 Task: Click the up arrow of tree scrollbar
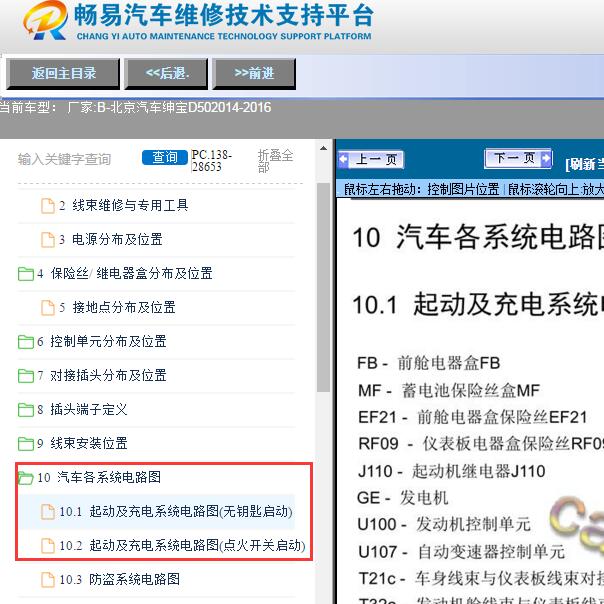tap(324, 148)
